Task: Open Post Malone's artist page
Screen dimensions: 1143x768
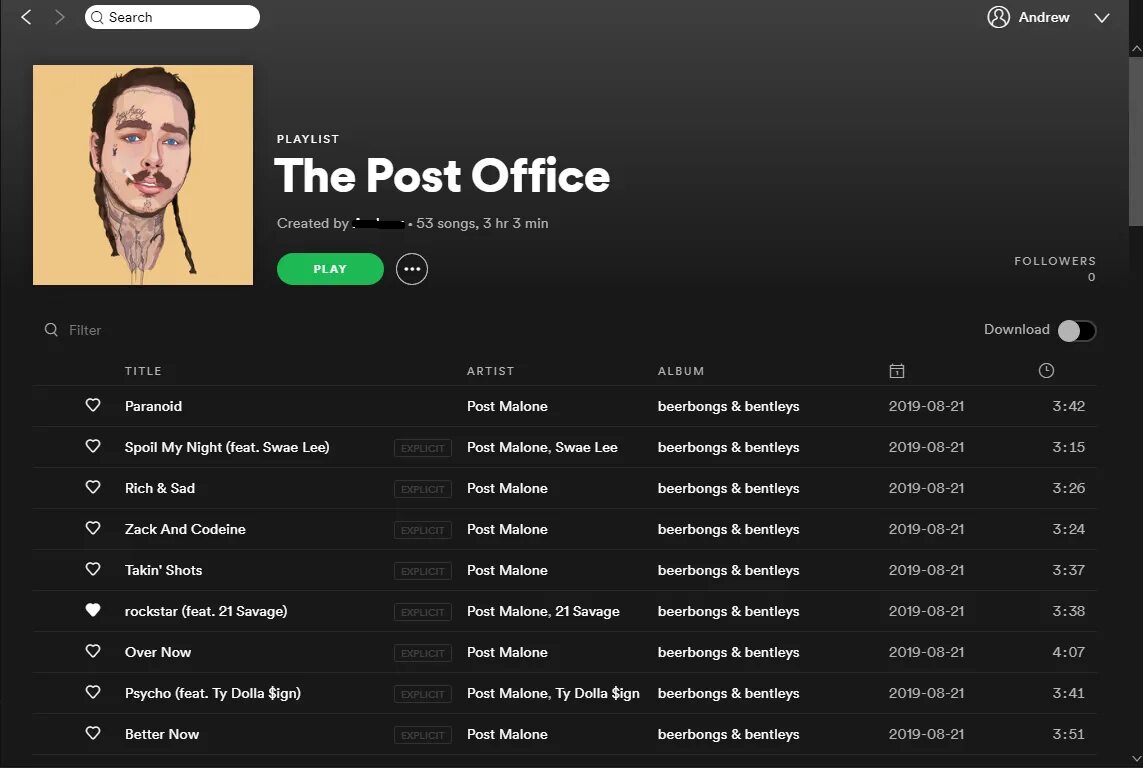Action: pos(507,406)
